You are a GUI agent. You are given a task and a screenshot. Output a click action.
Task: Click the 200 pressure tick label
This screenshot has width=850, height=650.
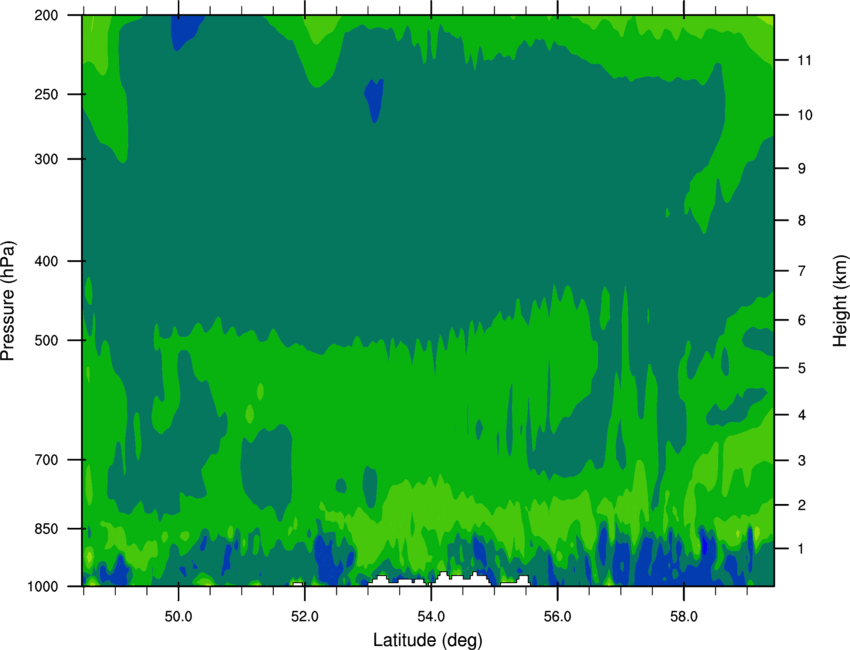pos(47,15)
